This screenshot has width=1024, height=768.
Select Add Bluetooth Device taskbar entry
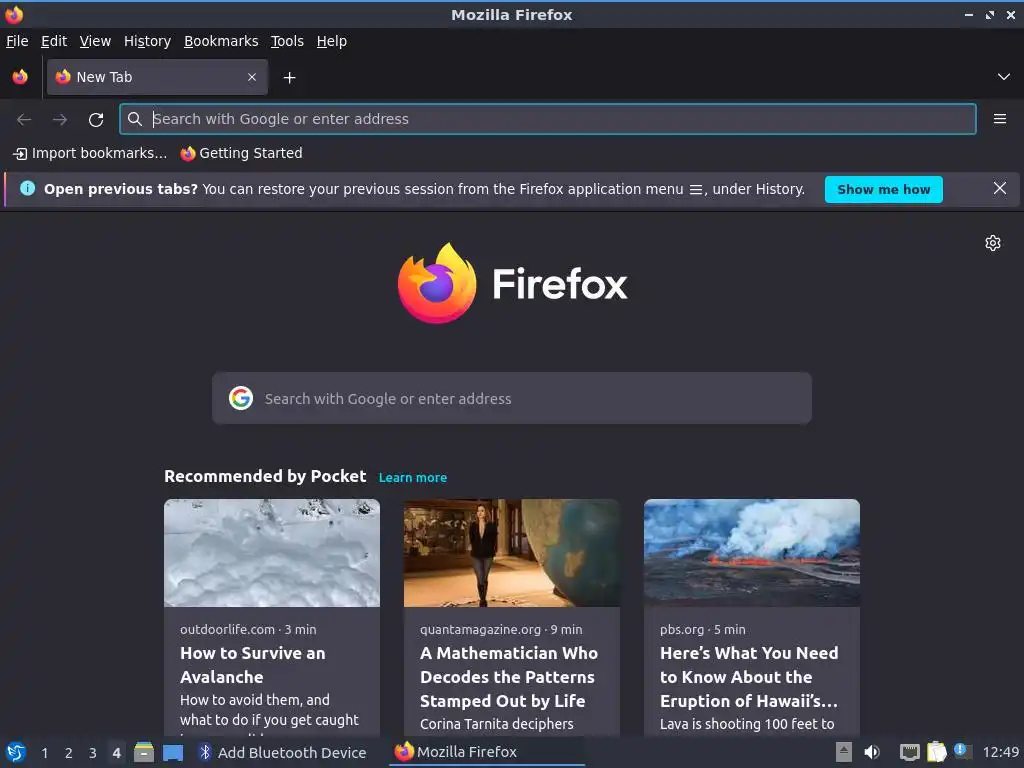[x=282, y=752]
